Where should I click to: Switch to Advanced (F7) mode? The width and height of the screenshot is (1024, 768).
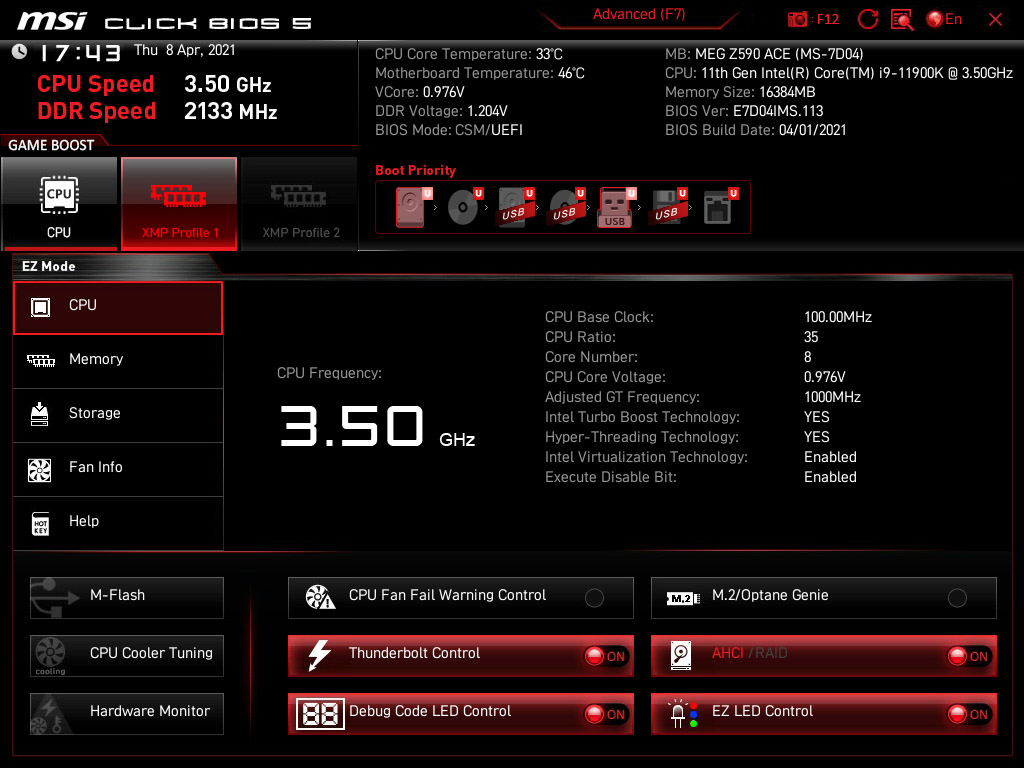pyautogui.click(x=639, y=14)
